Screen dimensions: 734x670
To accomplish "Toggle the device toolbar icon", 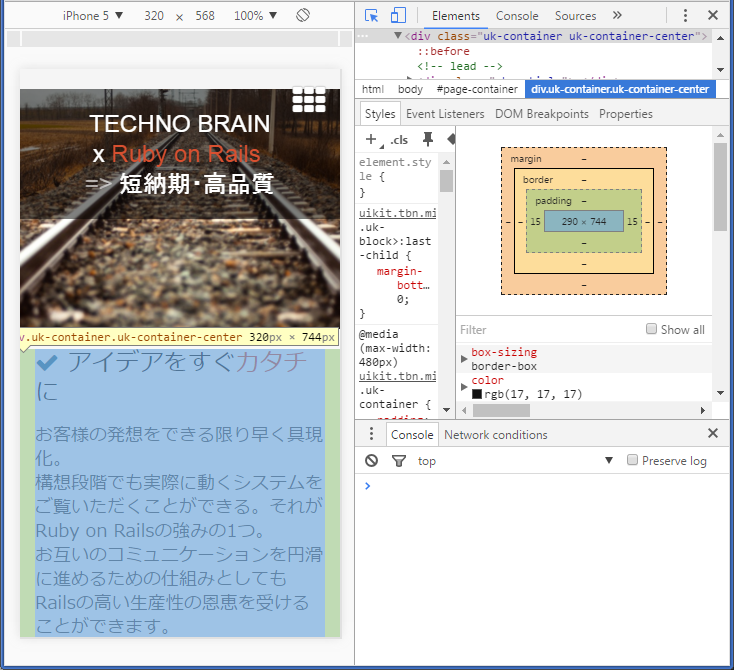I will pos(398,15).
